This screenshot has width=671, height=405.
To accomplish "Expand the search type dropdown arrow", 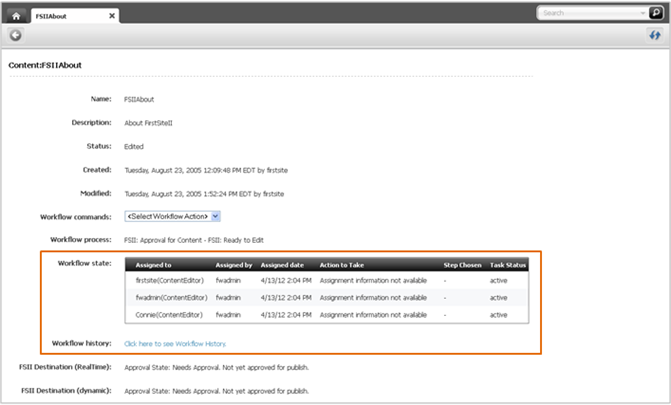I will click(x=643, y=13).
